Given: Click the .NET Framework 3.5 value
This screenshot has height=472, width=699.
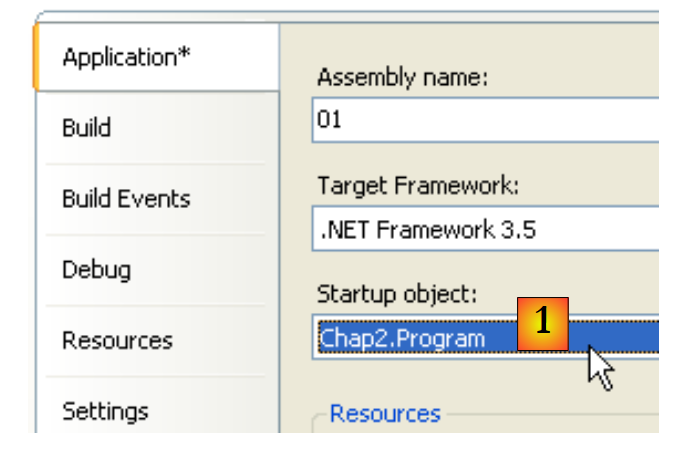Looking at the screenshot, I should pyautogui.click(x=428, y=229).
